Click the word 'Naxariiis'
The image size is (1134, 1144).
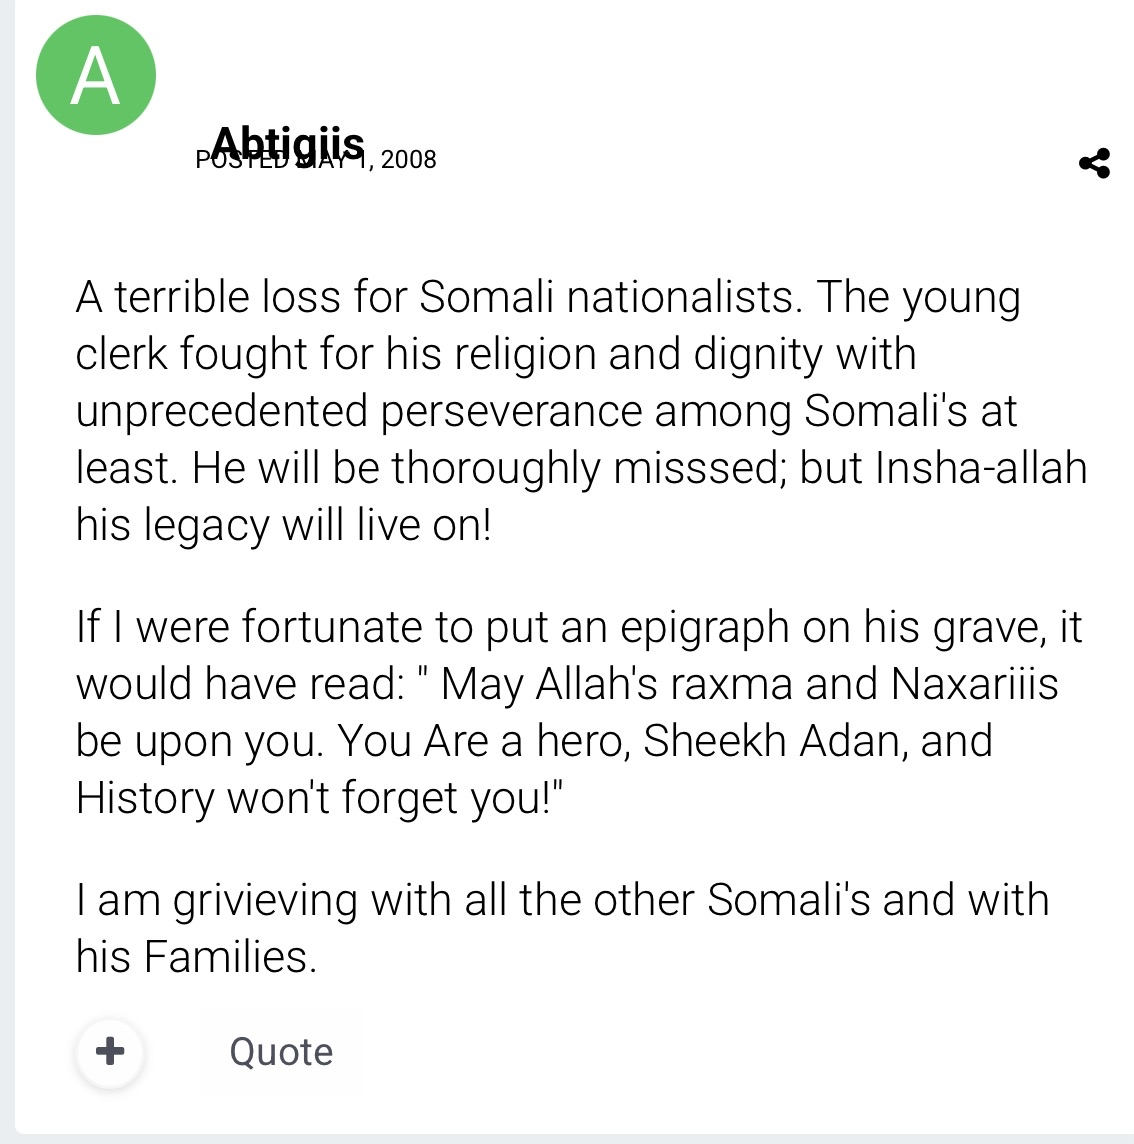point(974,684)
